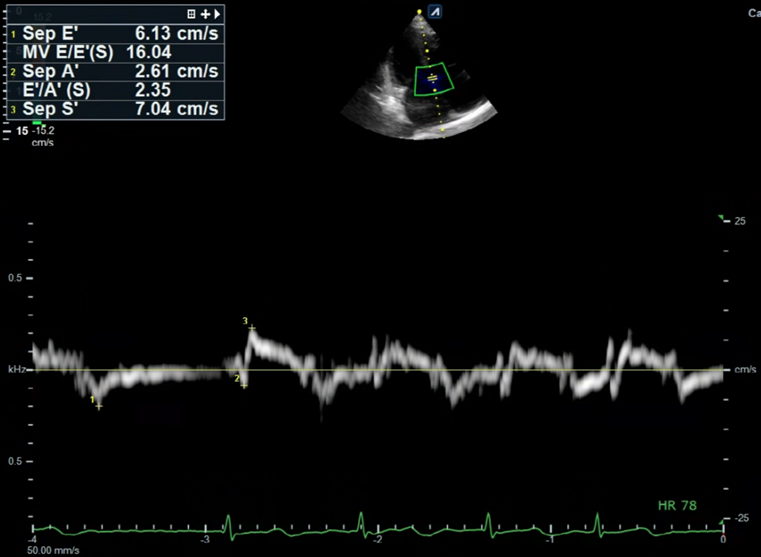
Task: Click the 25 velocity scale label
Action: pos(740,221)
